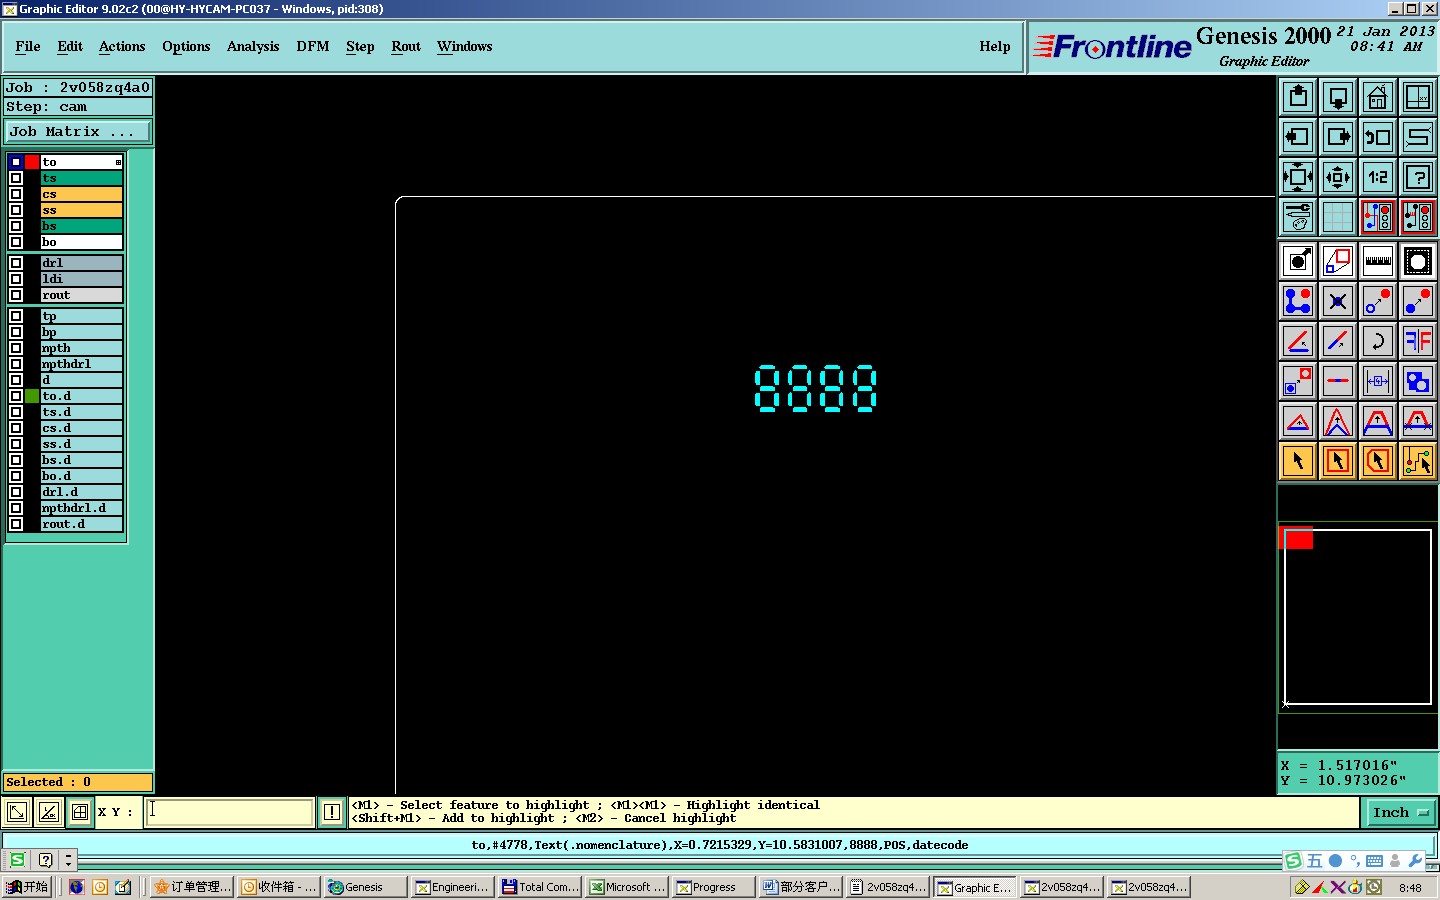Click the Job Matrix button
1440x900 pixels.
point(78,131)
